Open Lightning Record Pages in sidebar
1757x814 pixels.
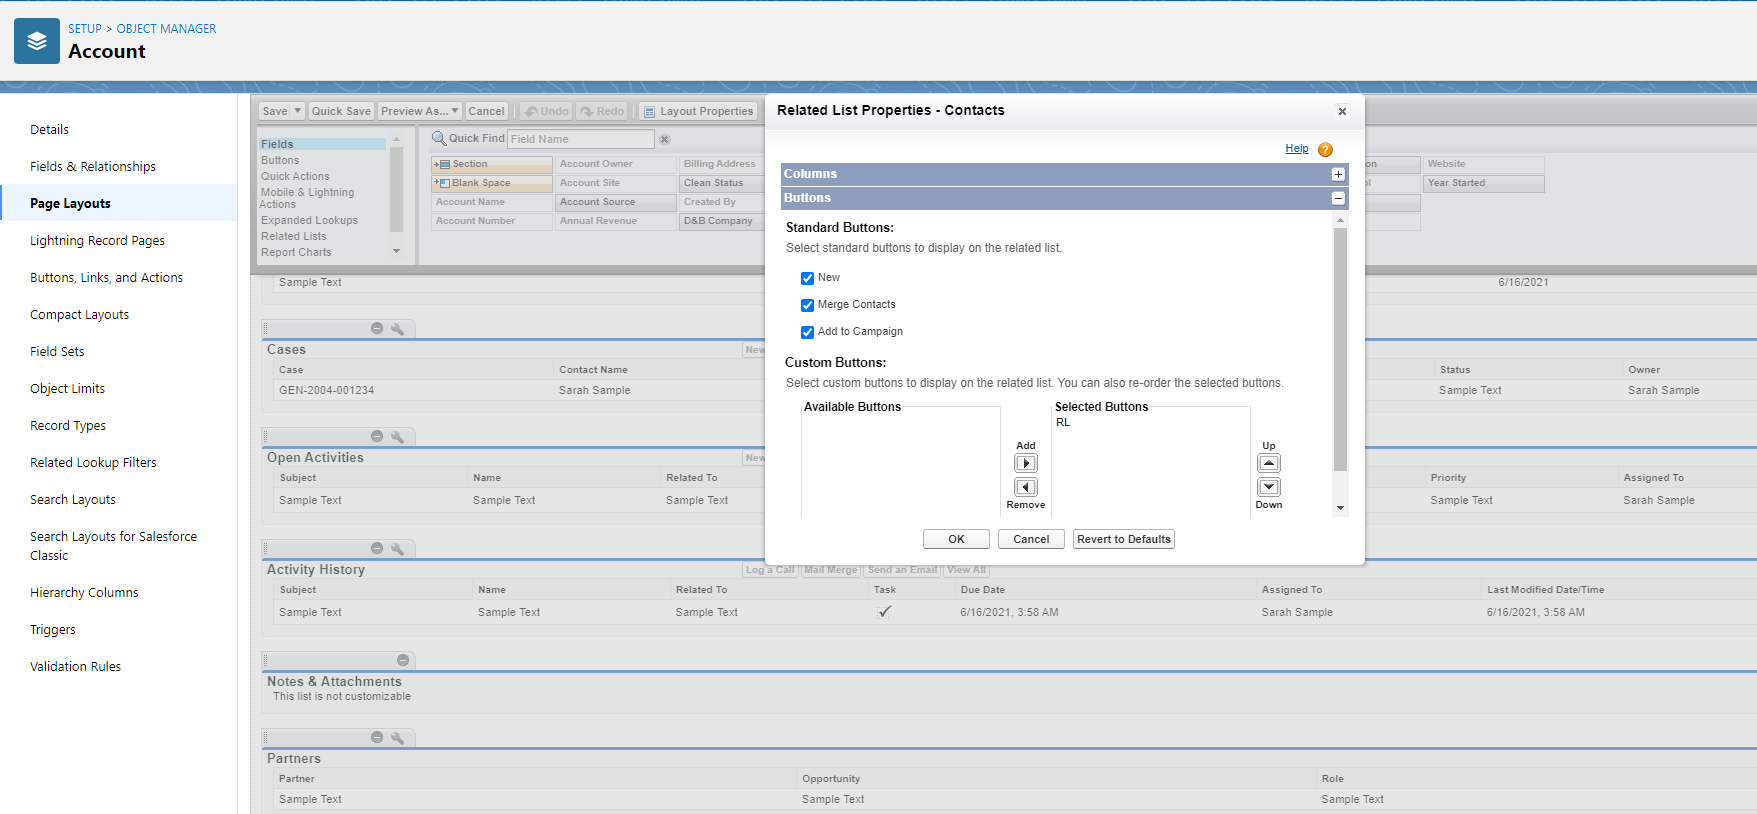[97, 240]
